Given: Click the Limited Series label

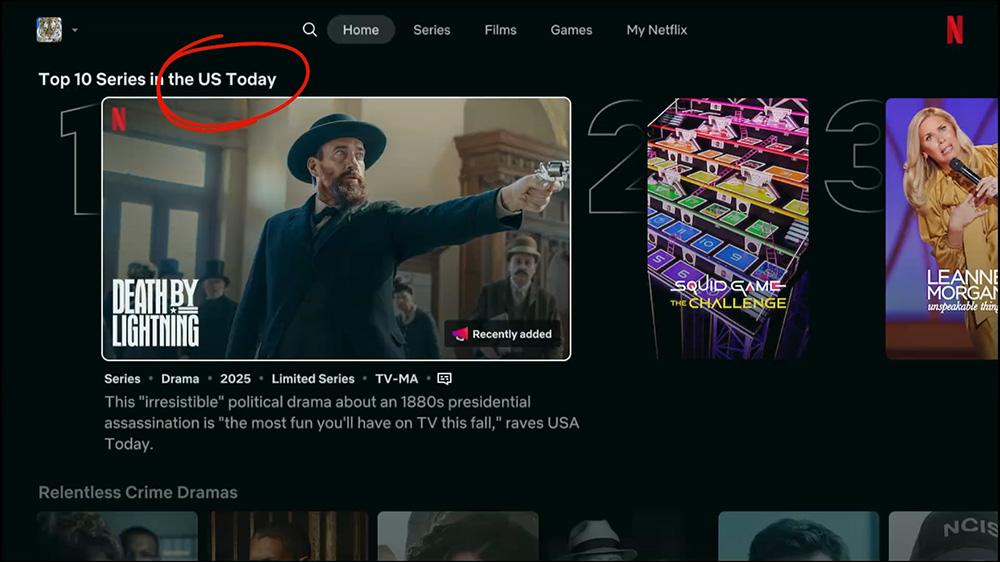Looking at the screenshot, I should tap(313, 379).
